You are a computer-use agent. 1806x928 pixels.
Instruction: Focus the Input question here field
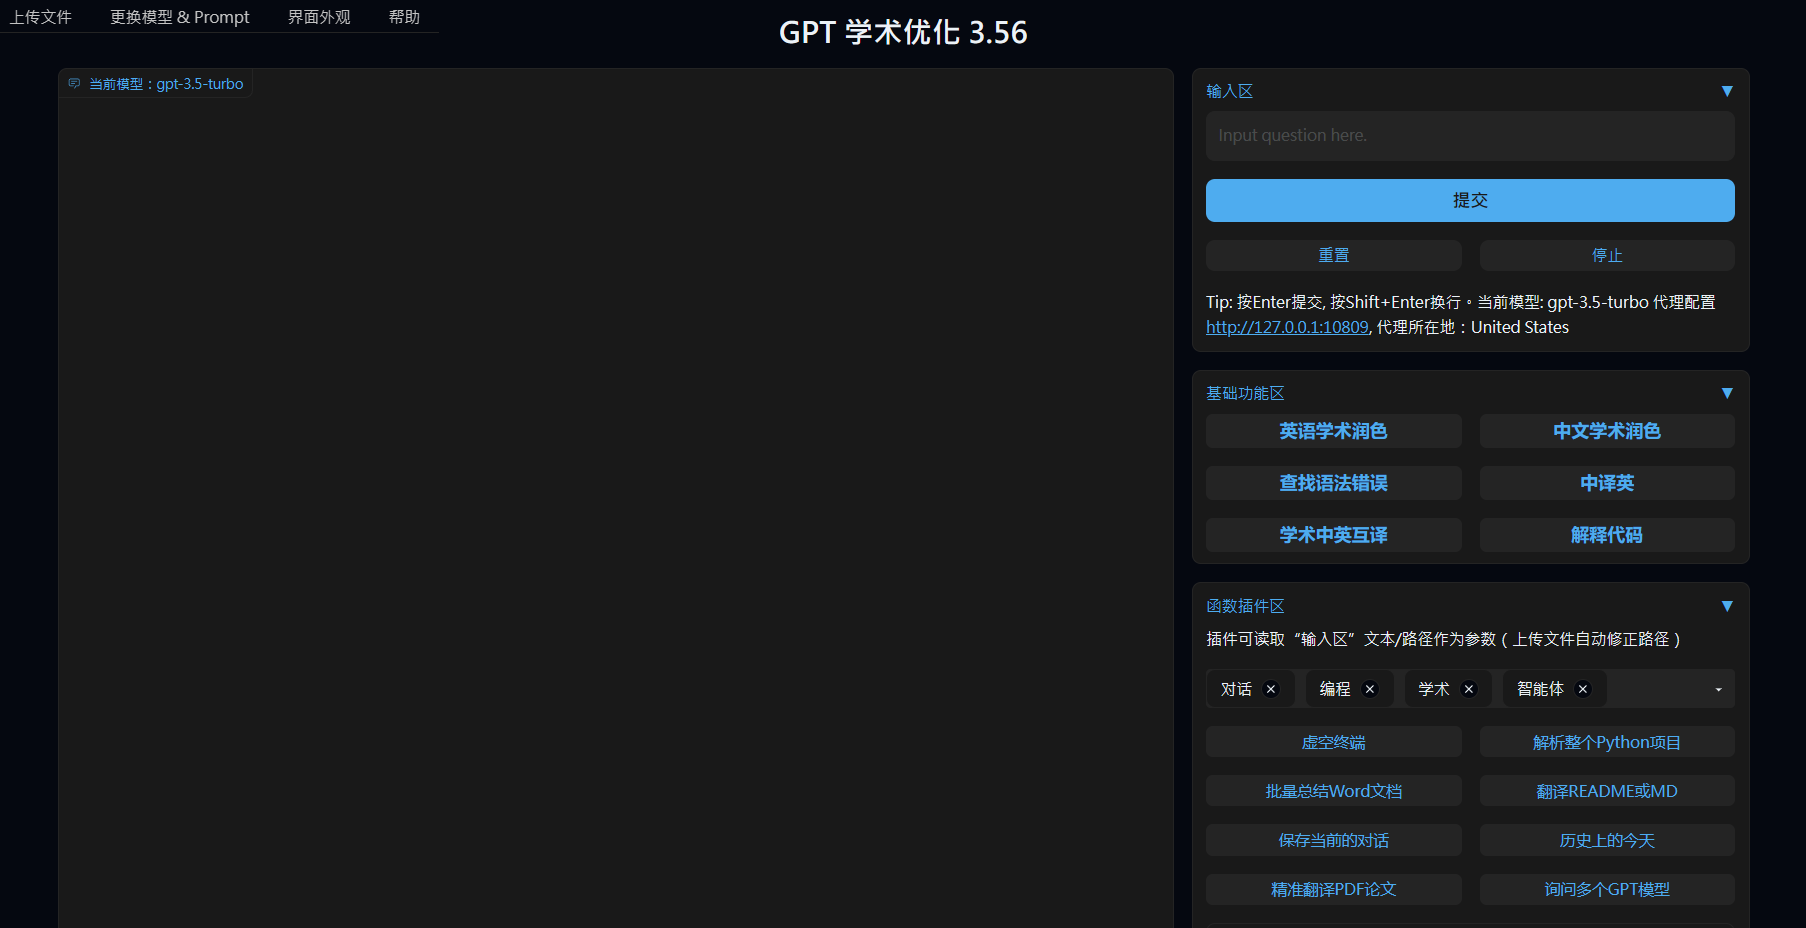click(x=1470, y=136)
